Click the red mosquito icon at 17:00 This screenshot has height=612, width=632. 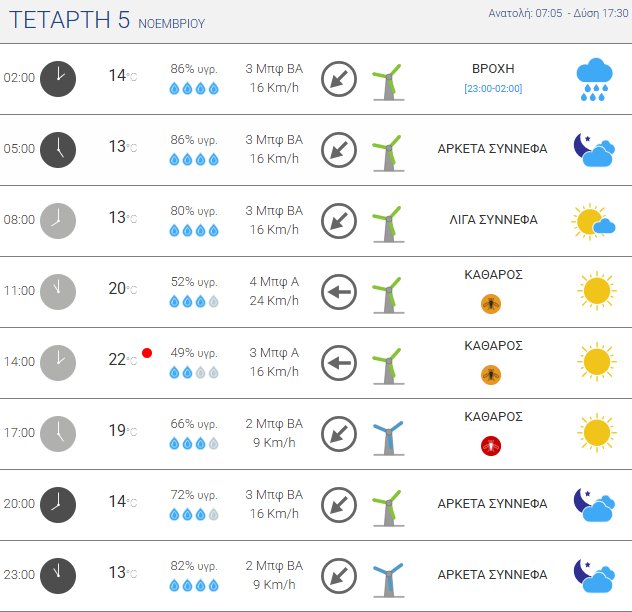click(x=492, y=445)
